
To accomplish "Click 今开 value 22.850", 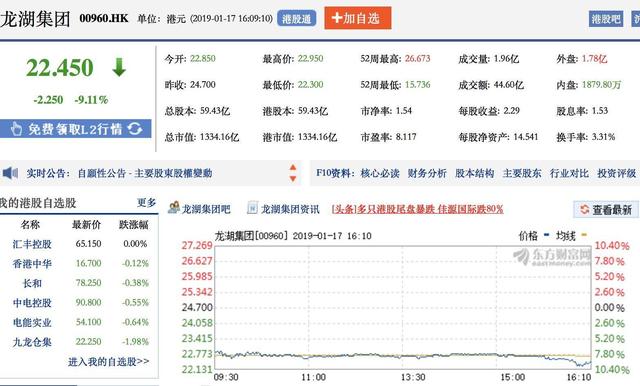I will click(x=203, y=58).
